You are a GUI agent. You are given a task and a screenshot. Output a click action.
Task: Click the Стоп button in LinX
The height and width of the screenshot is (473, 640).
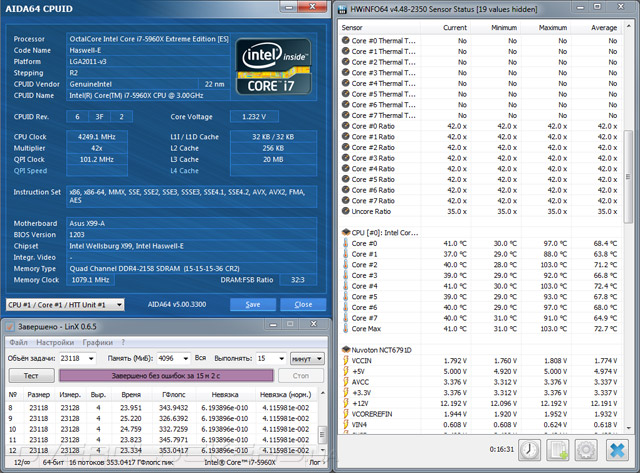pos(301,375)
